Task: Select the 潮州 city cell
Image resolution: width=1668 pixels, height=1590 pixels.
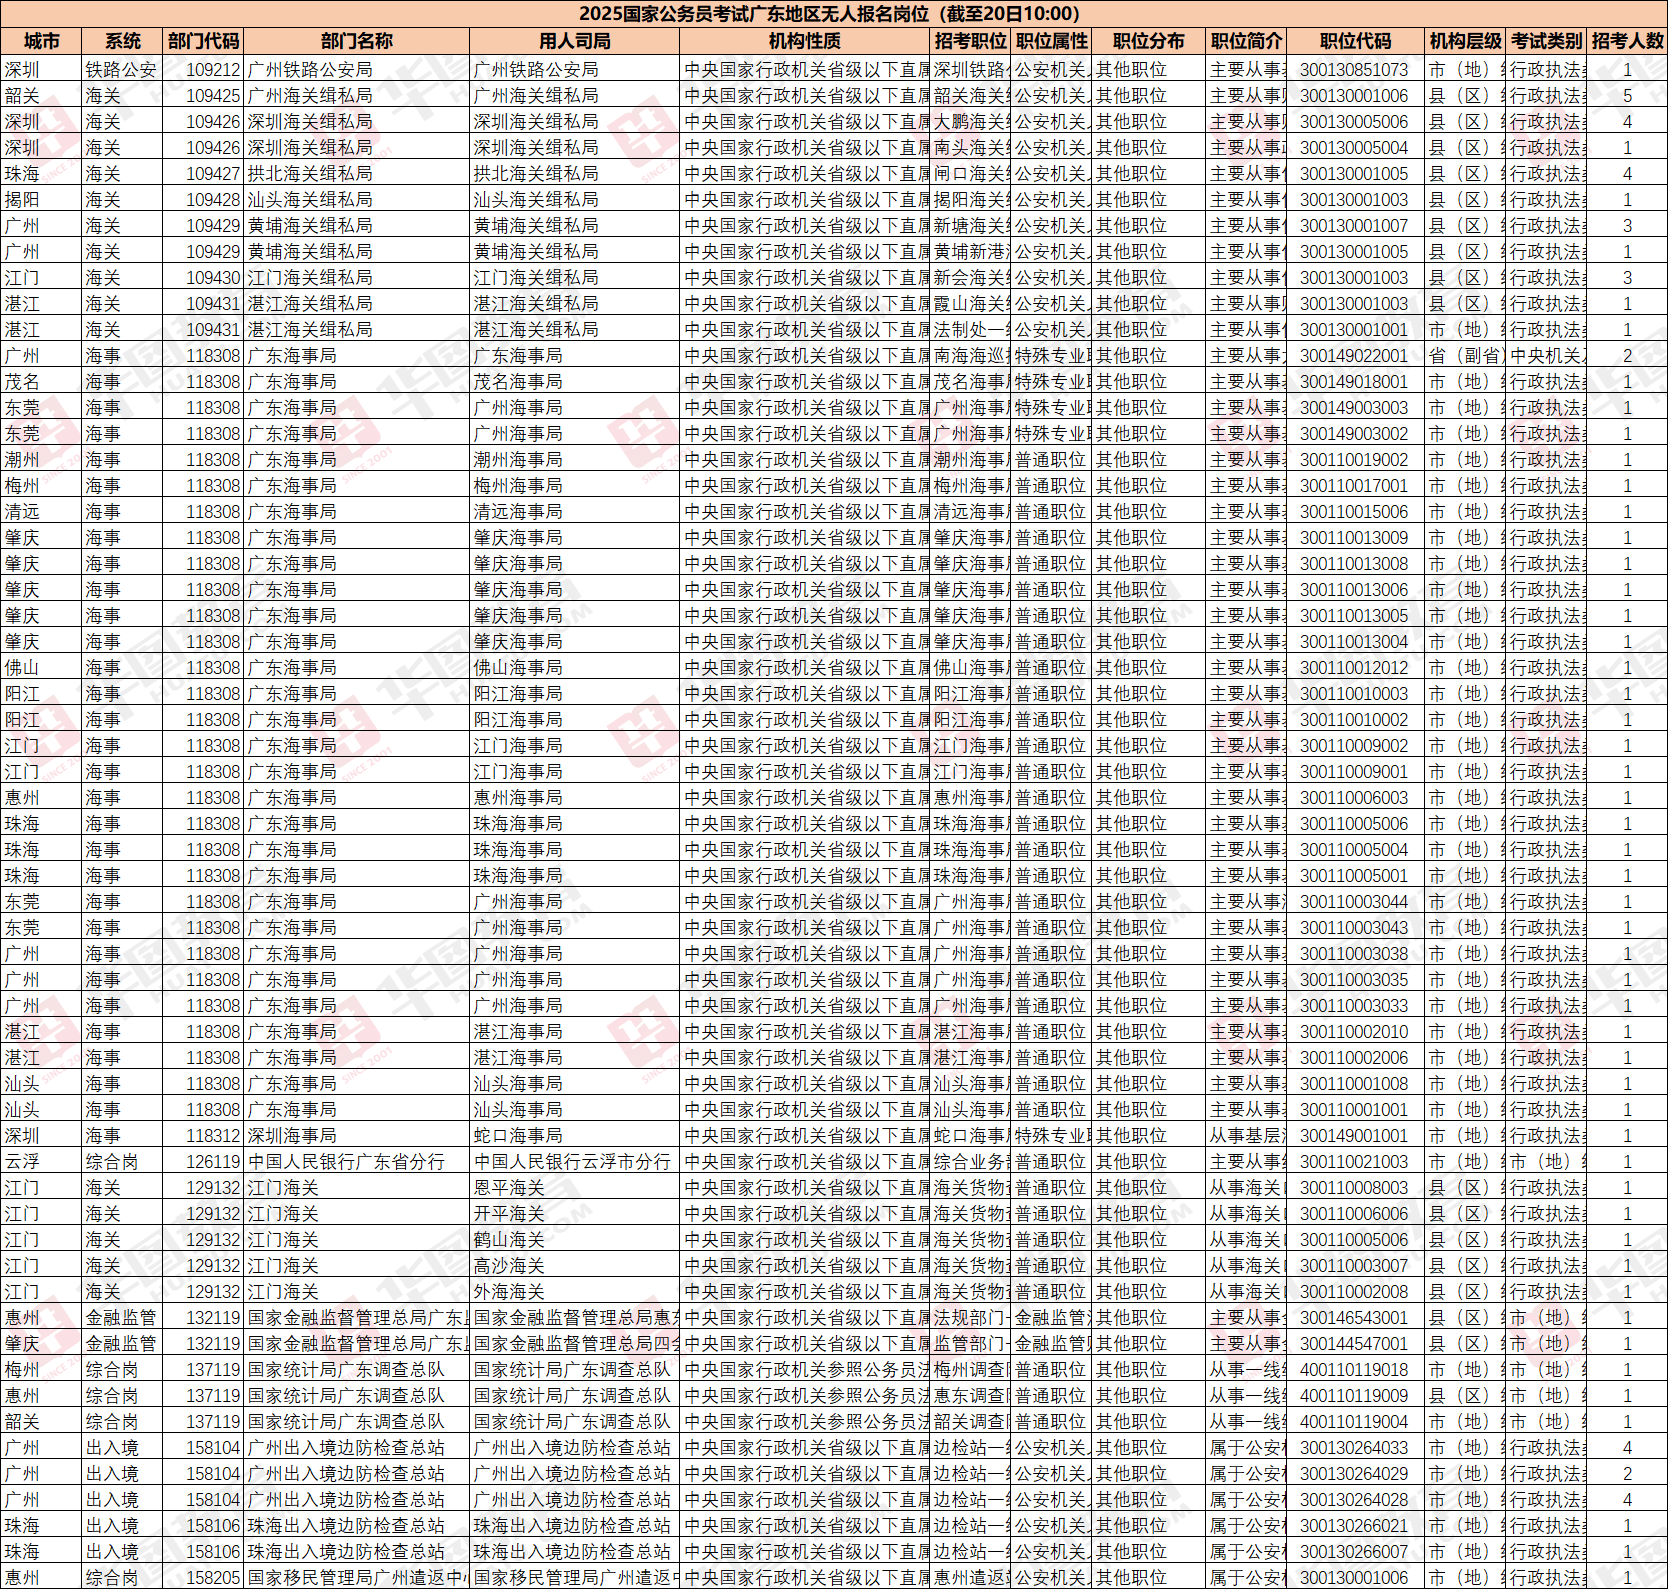Action: 22,460
